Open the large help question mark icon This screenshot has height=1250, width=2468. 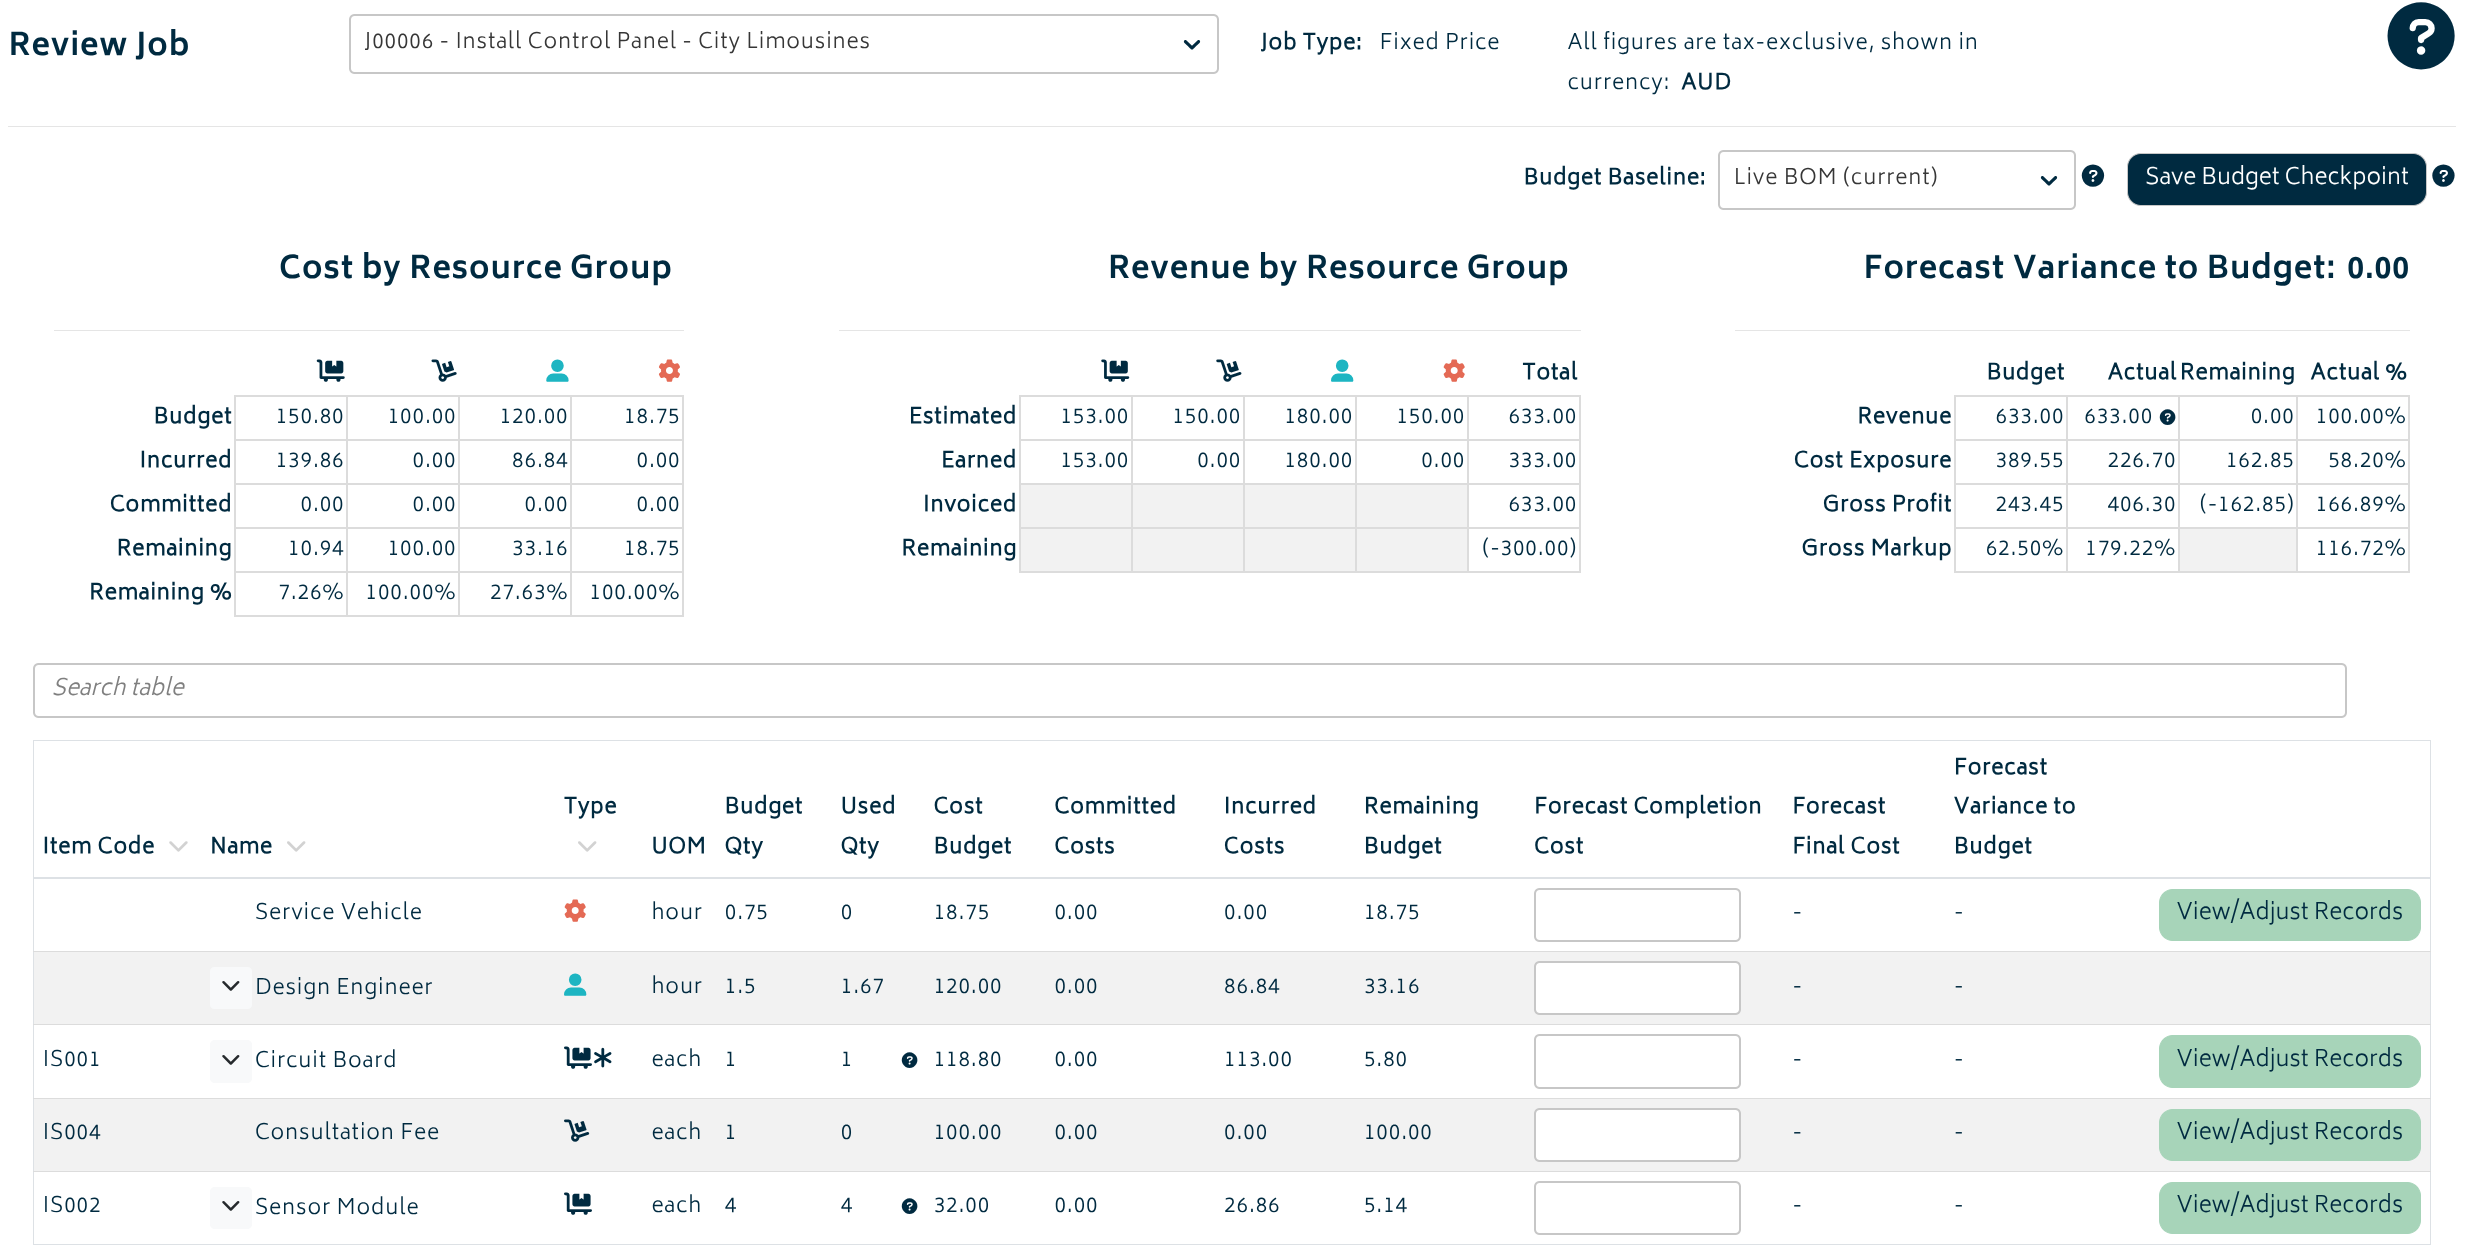tap(2420, 37)
